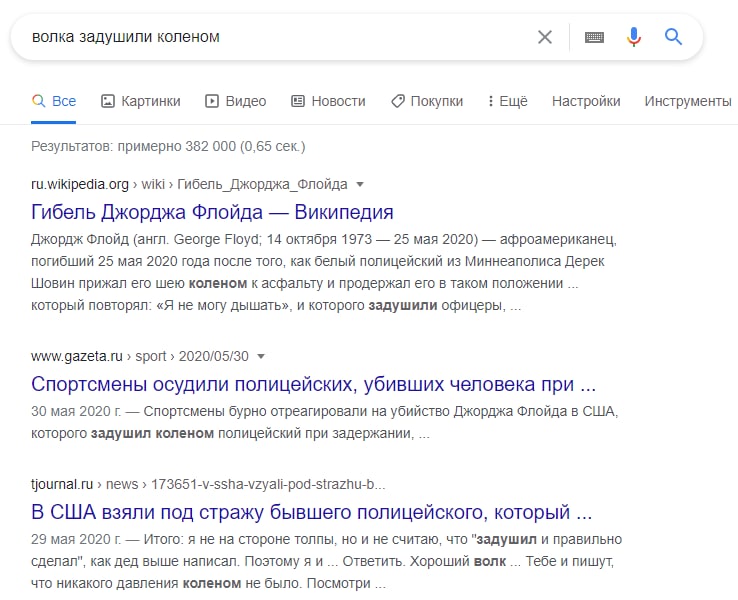Click the tjournal.ru breadcrumb URL

[208, 484]
